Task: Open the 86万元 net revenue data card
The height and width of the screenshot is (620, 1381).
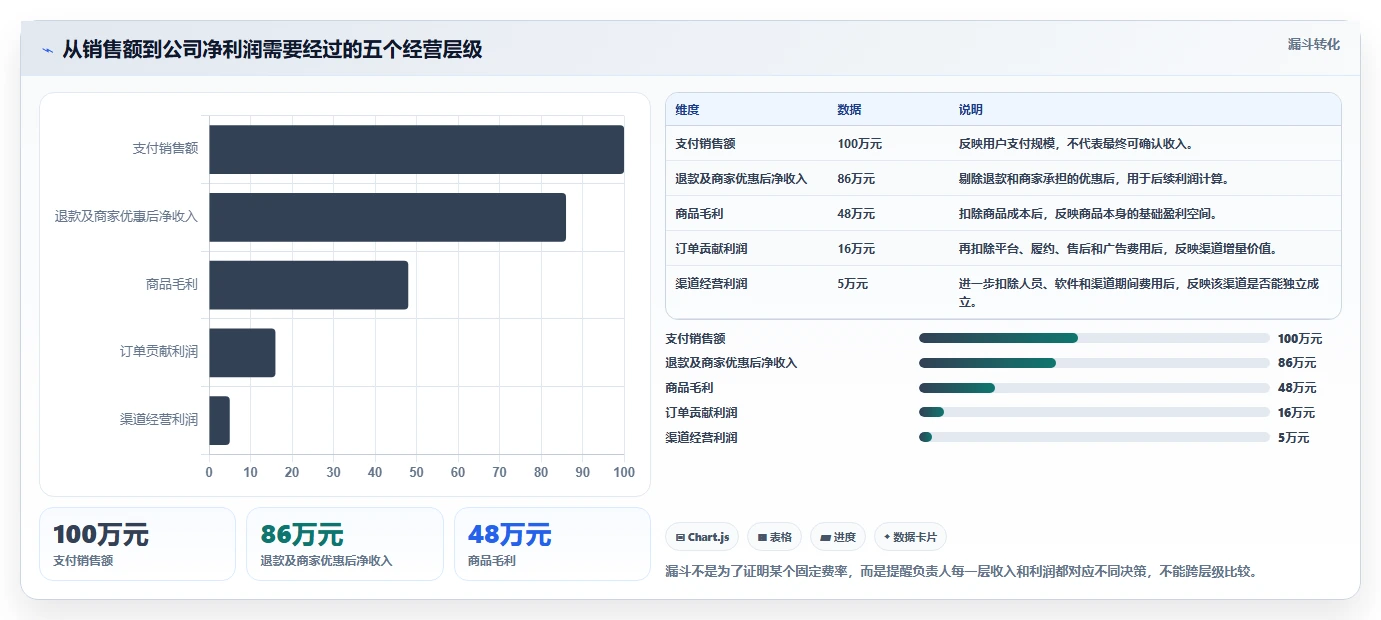Action: (344, 544)
